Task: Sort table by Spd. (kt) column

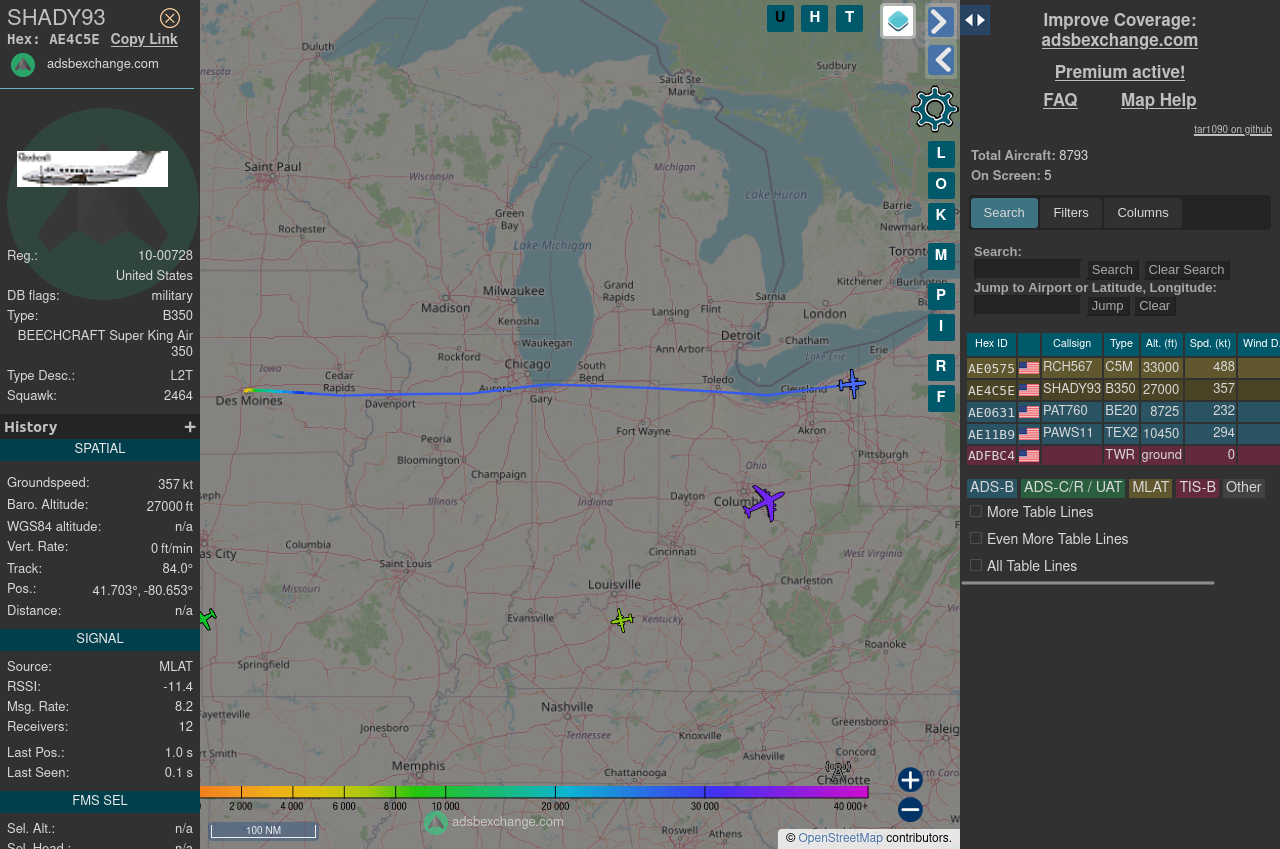Action: click(x=1210, y=344)
